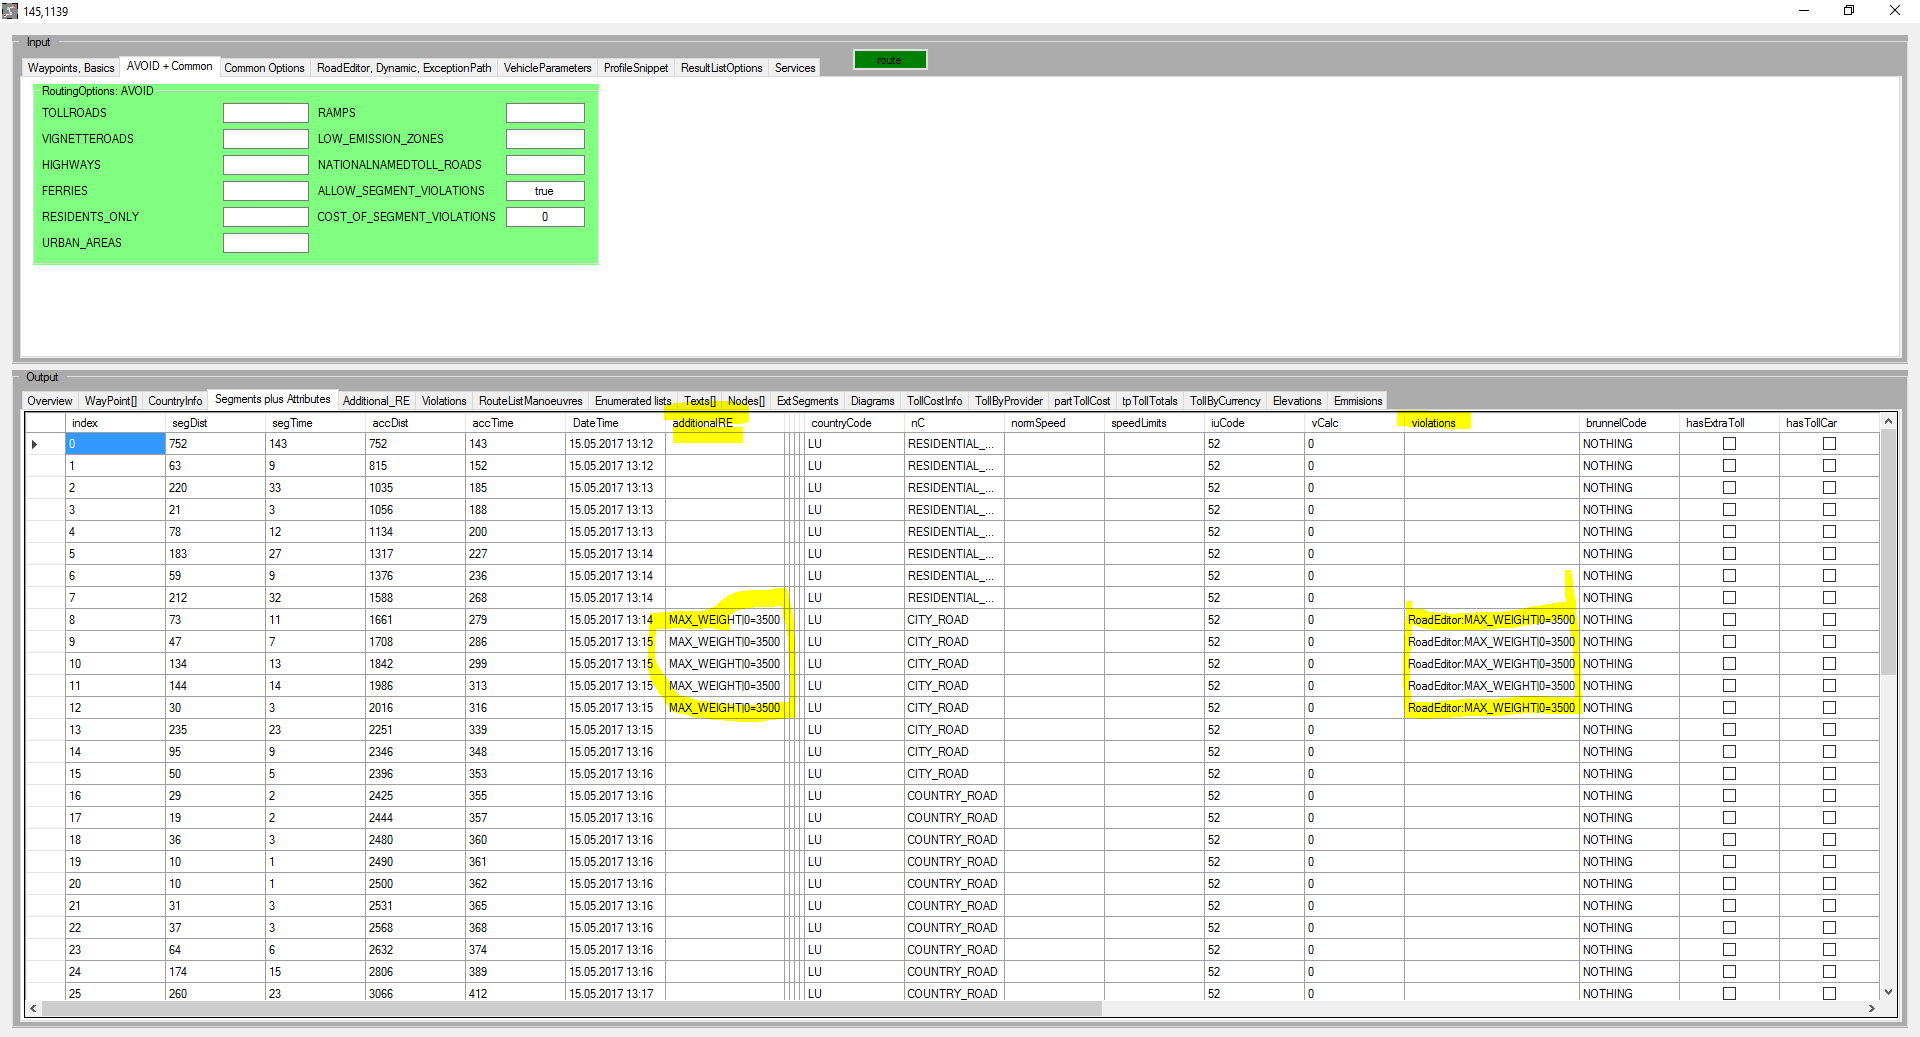The image size is (1920, 1037).
Task: Click the grid's scroll up arrow
Action: pos(1888,422)
